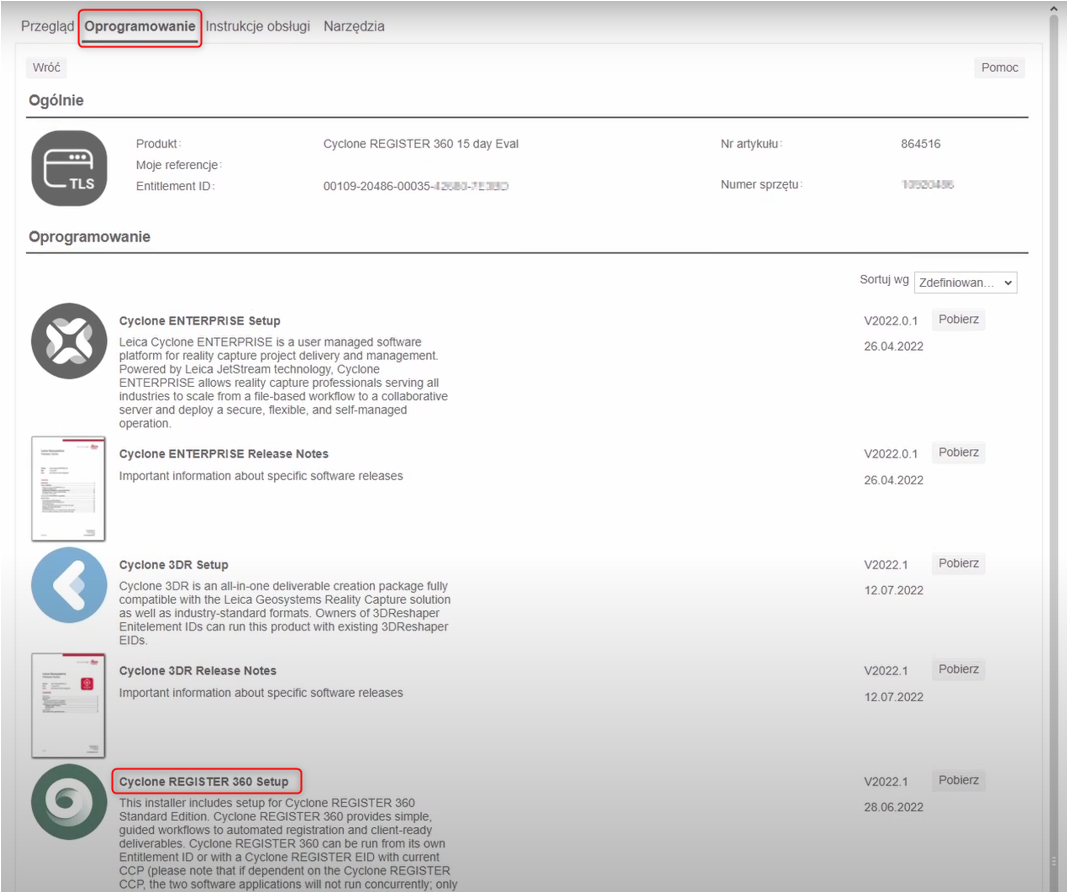This screenshot has width=1067, height=896.
Task: Open the Instrukcje obsługi tab
Action: (x=258, y=27)
